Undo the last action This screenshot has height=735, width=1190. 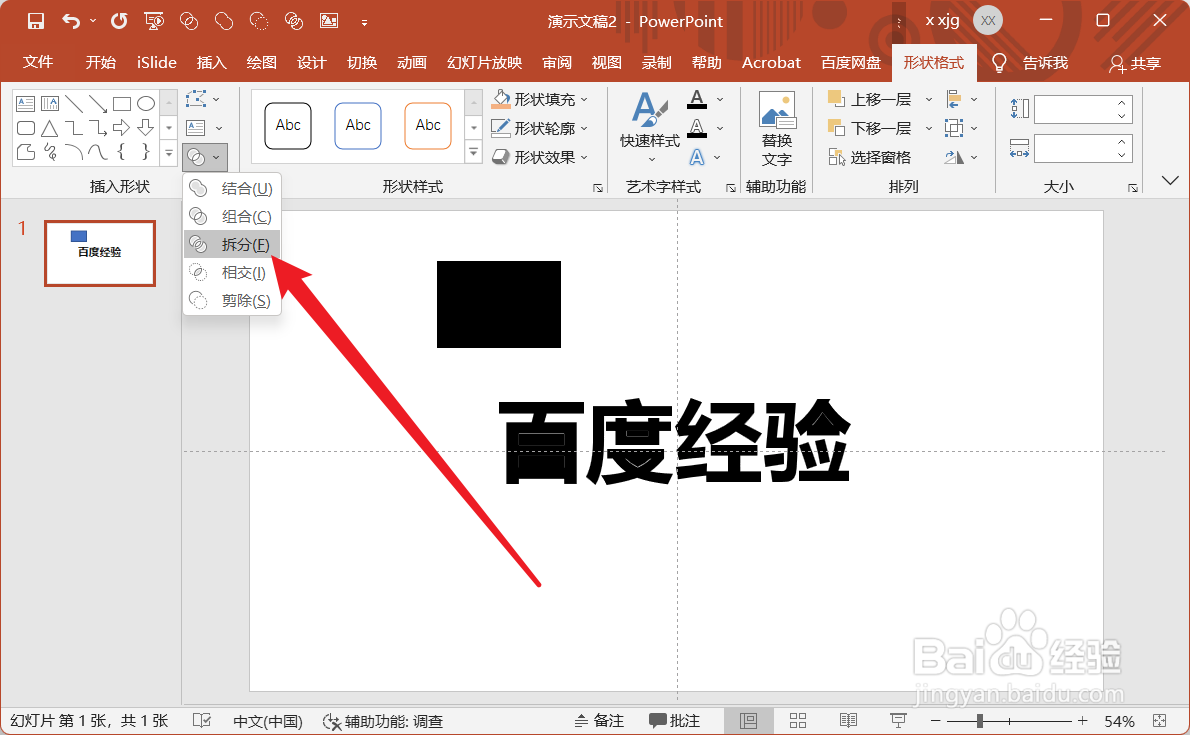tap(71, 21)
